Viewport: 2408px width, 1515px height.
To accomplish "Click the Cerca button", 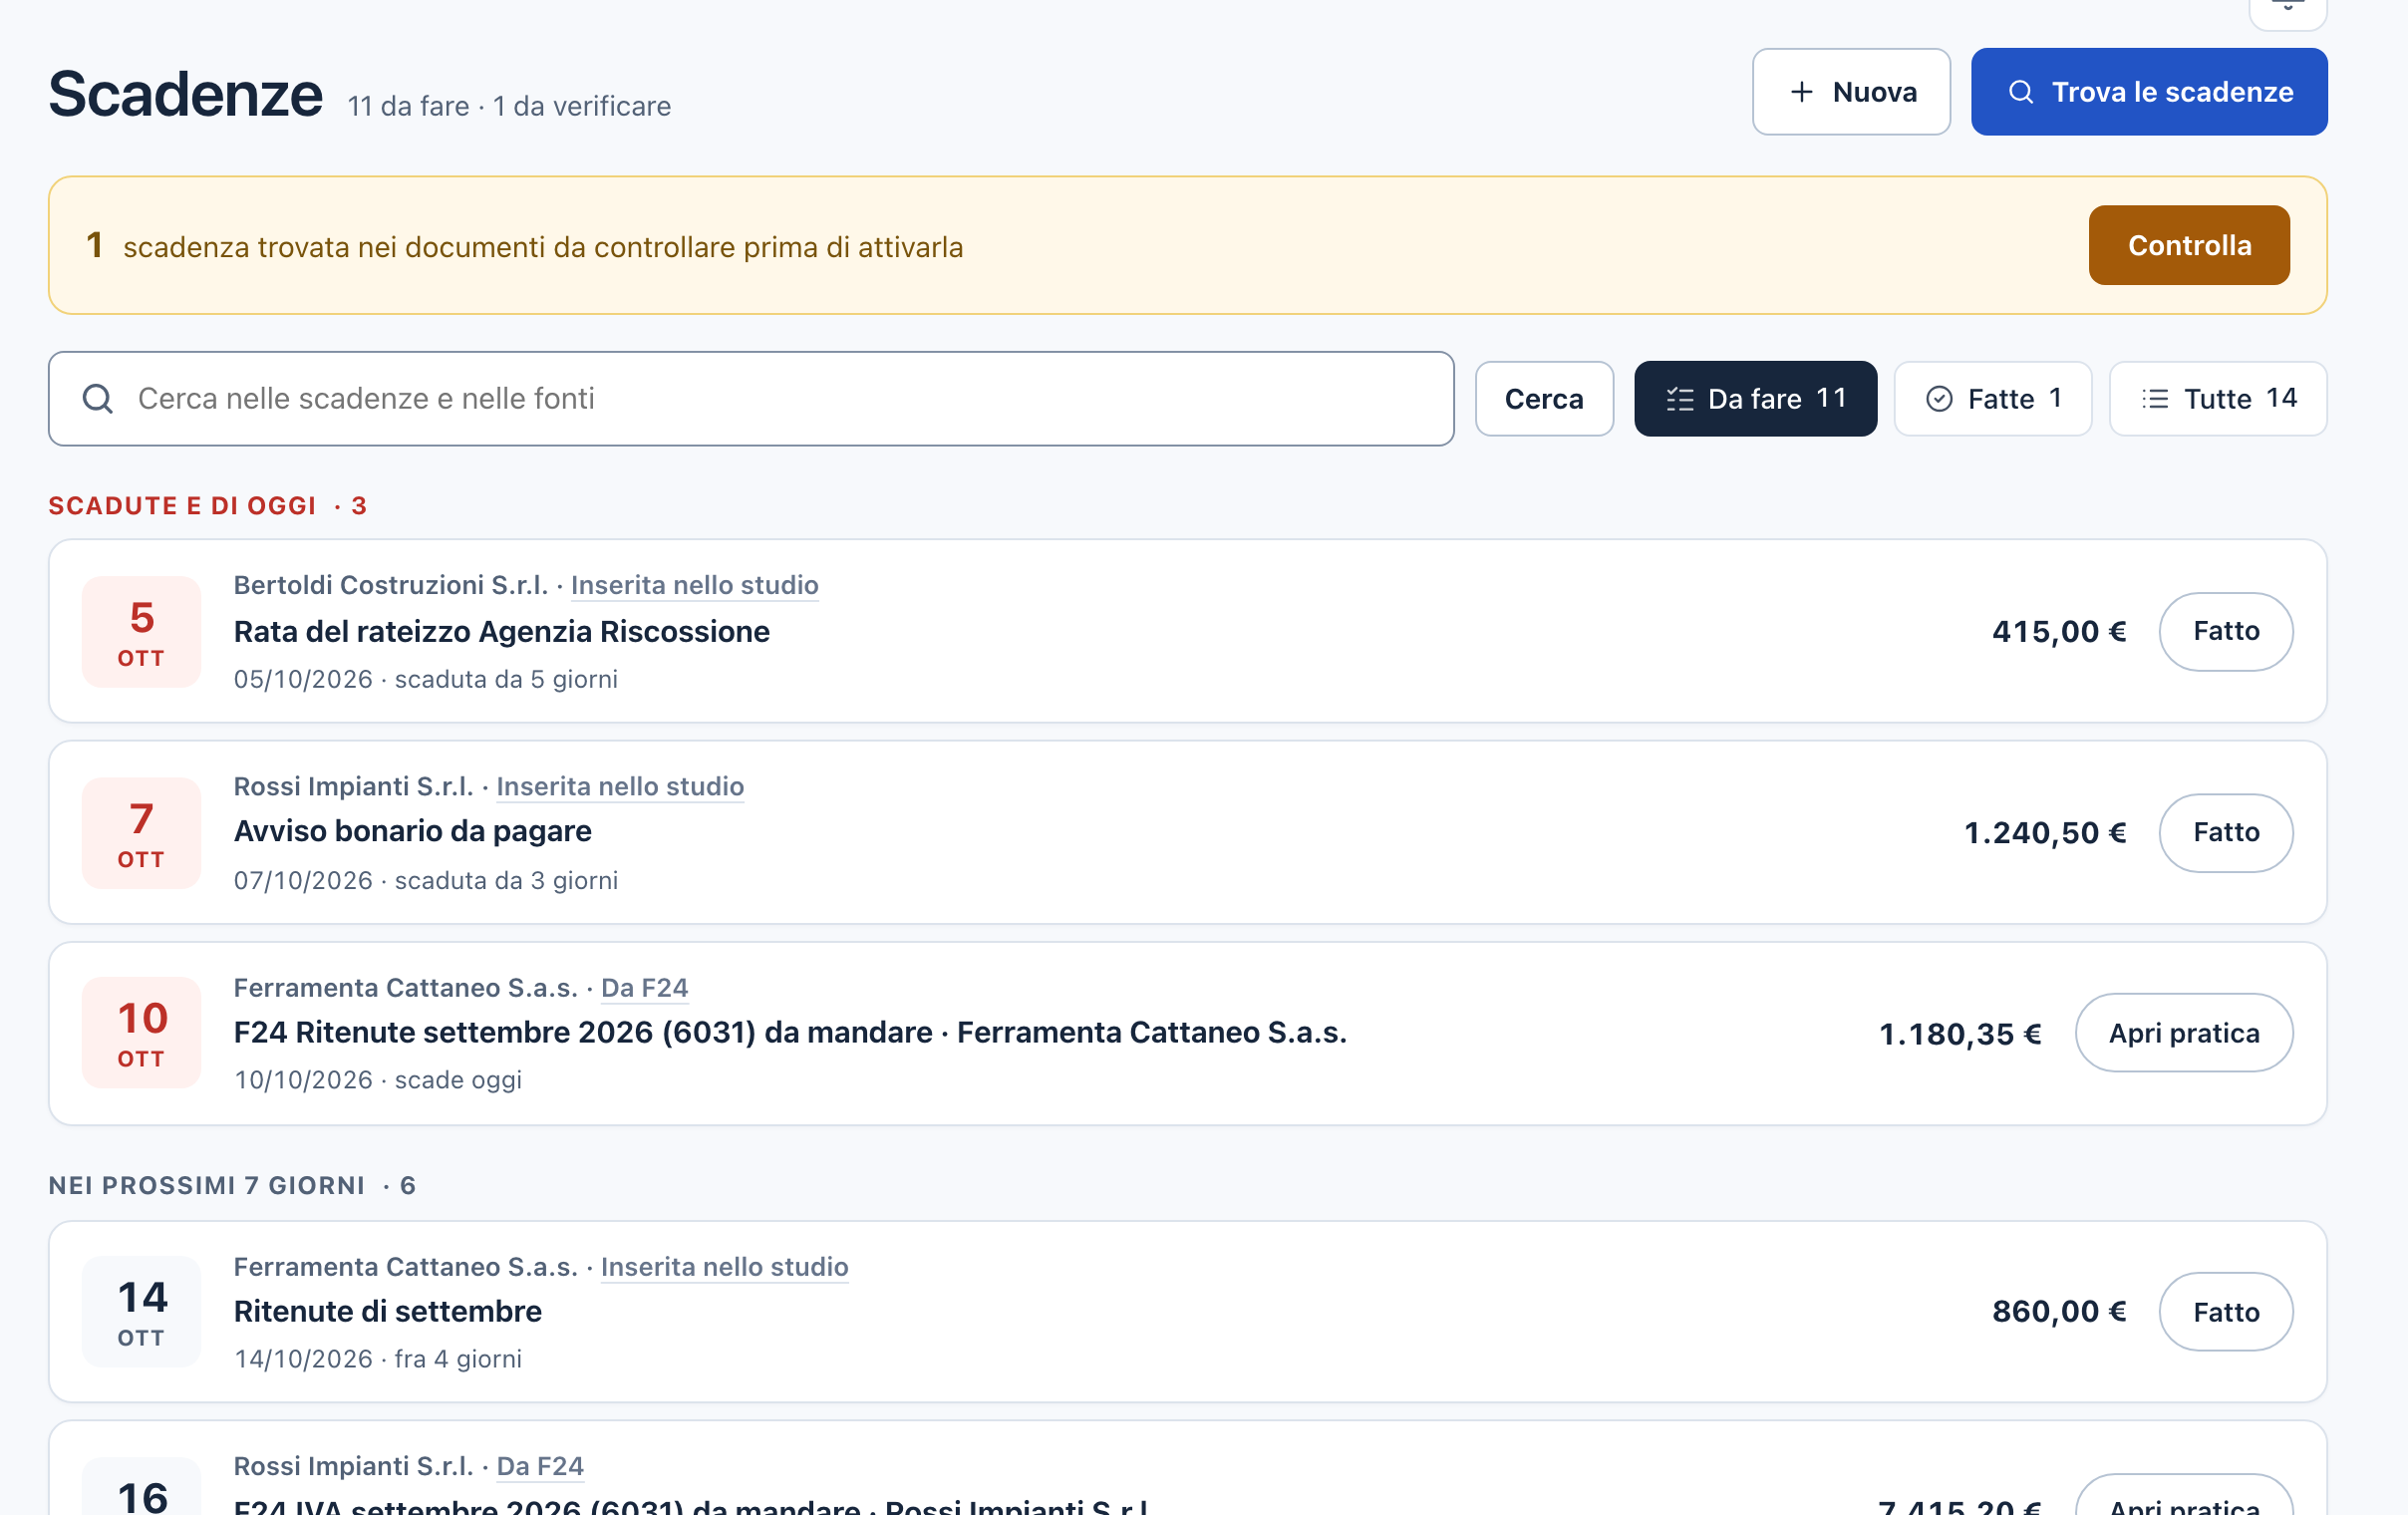I will [1544, 399].
